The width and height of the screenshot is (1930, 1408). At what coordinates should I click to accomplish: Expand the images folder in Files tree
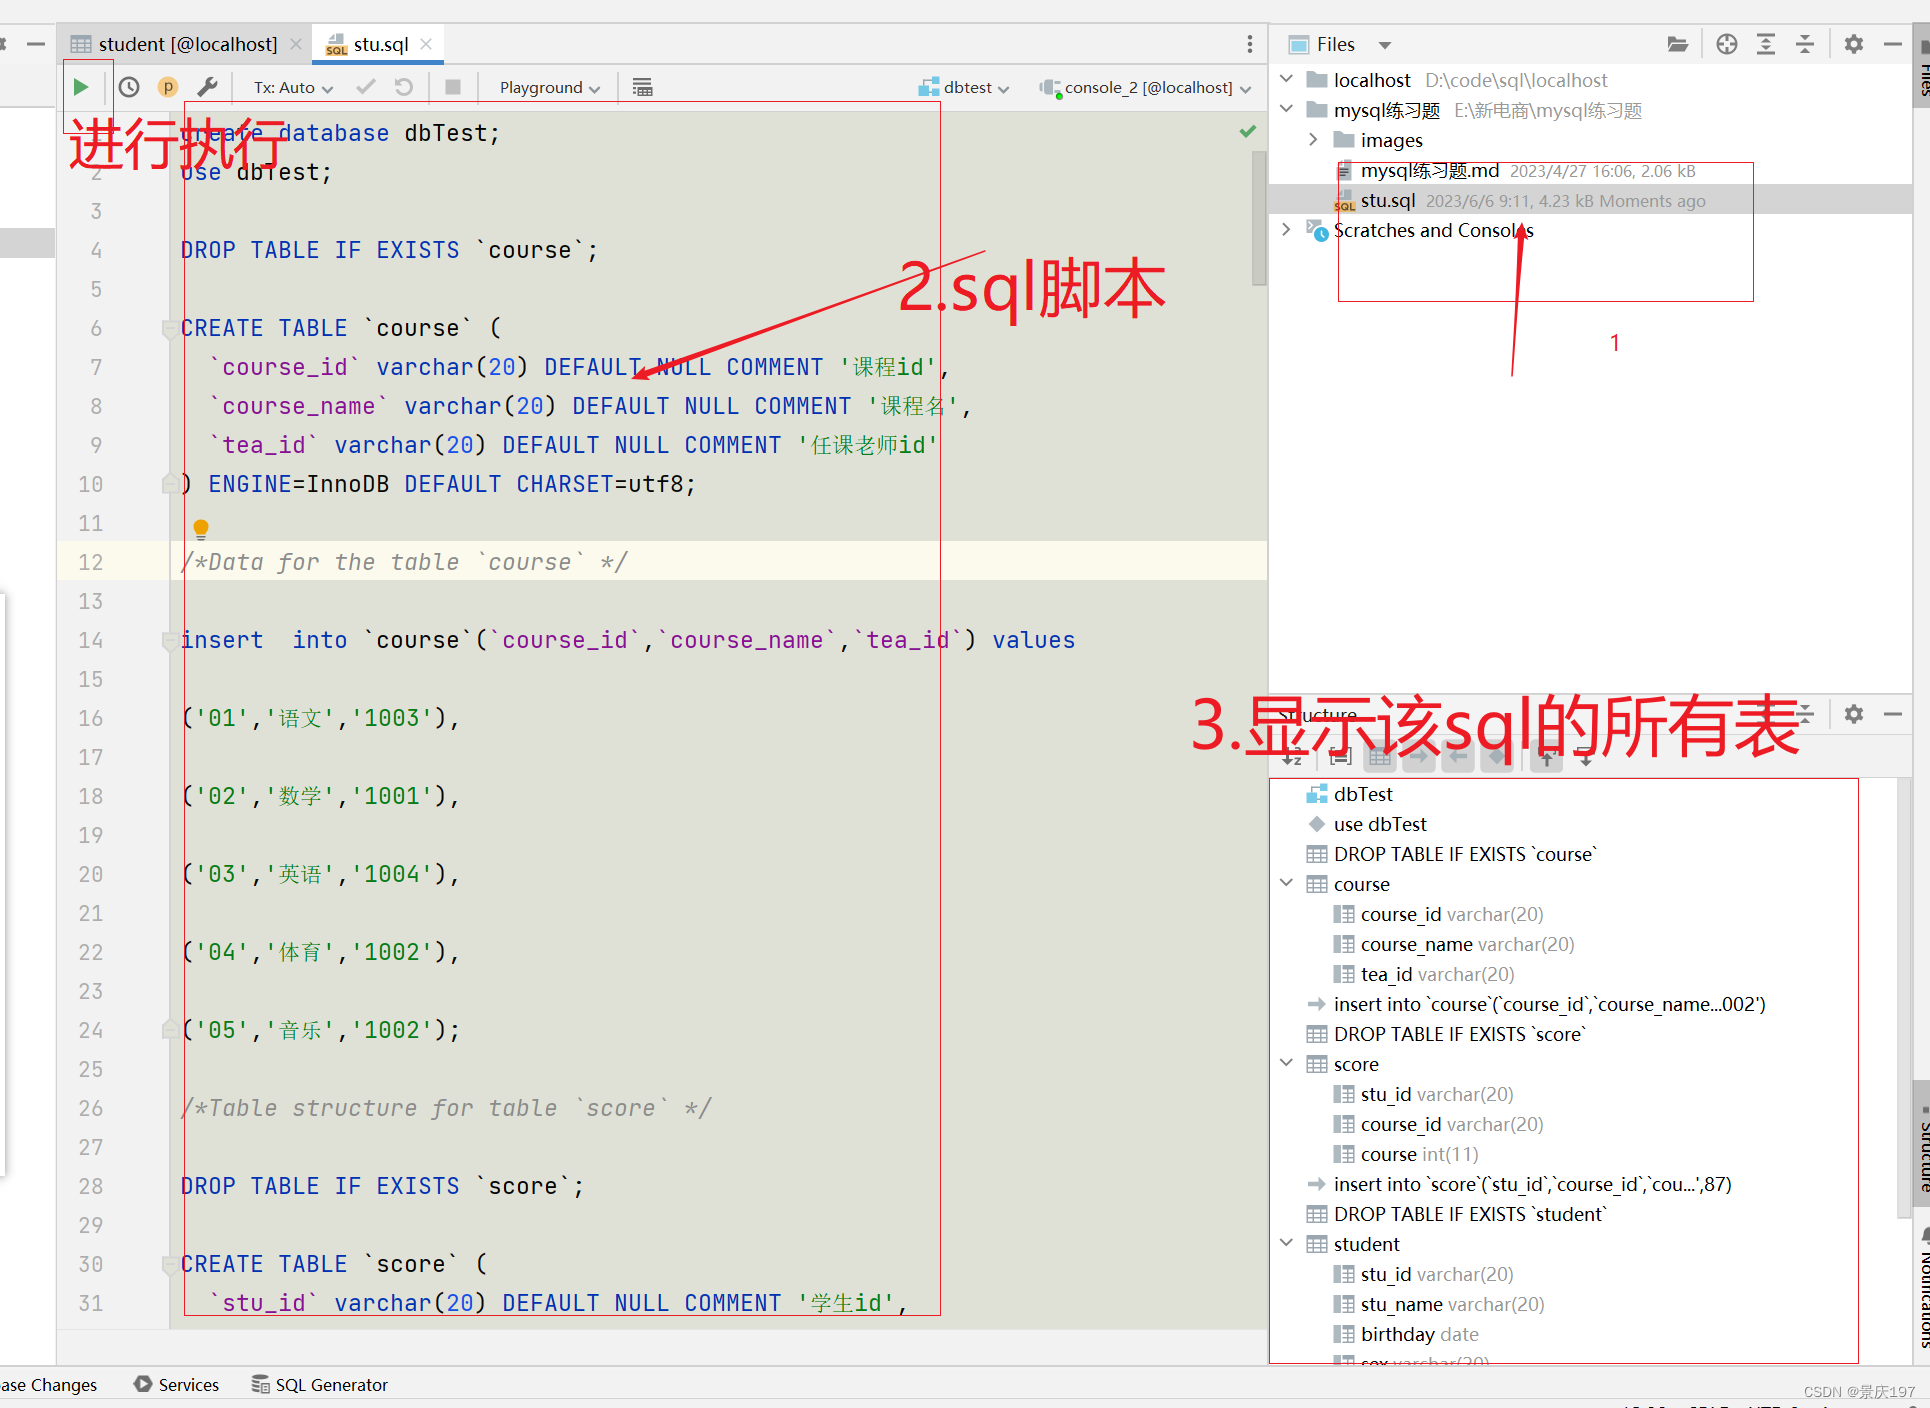pyautogui.click(x=1313, y=140)
